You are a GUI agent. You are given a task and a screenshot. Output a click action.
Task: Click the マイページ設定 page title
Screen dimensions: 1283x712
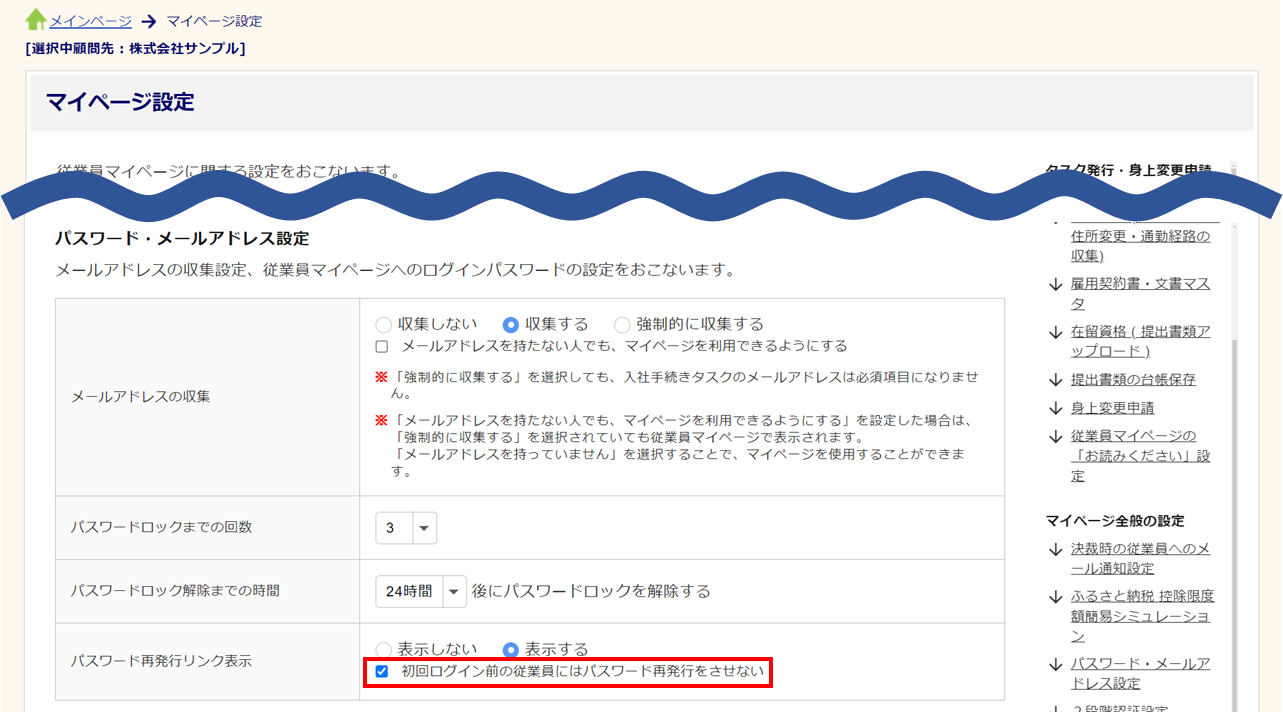pyautogui.click(x=120, y=102)
